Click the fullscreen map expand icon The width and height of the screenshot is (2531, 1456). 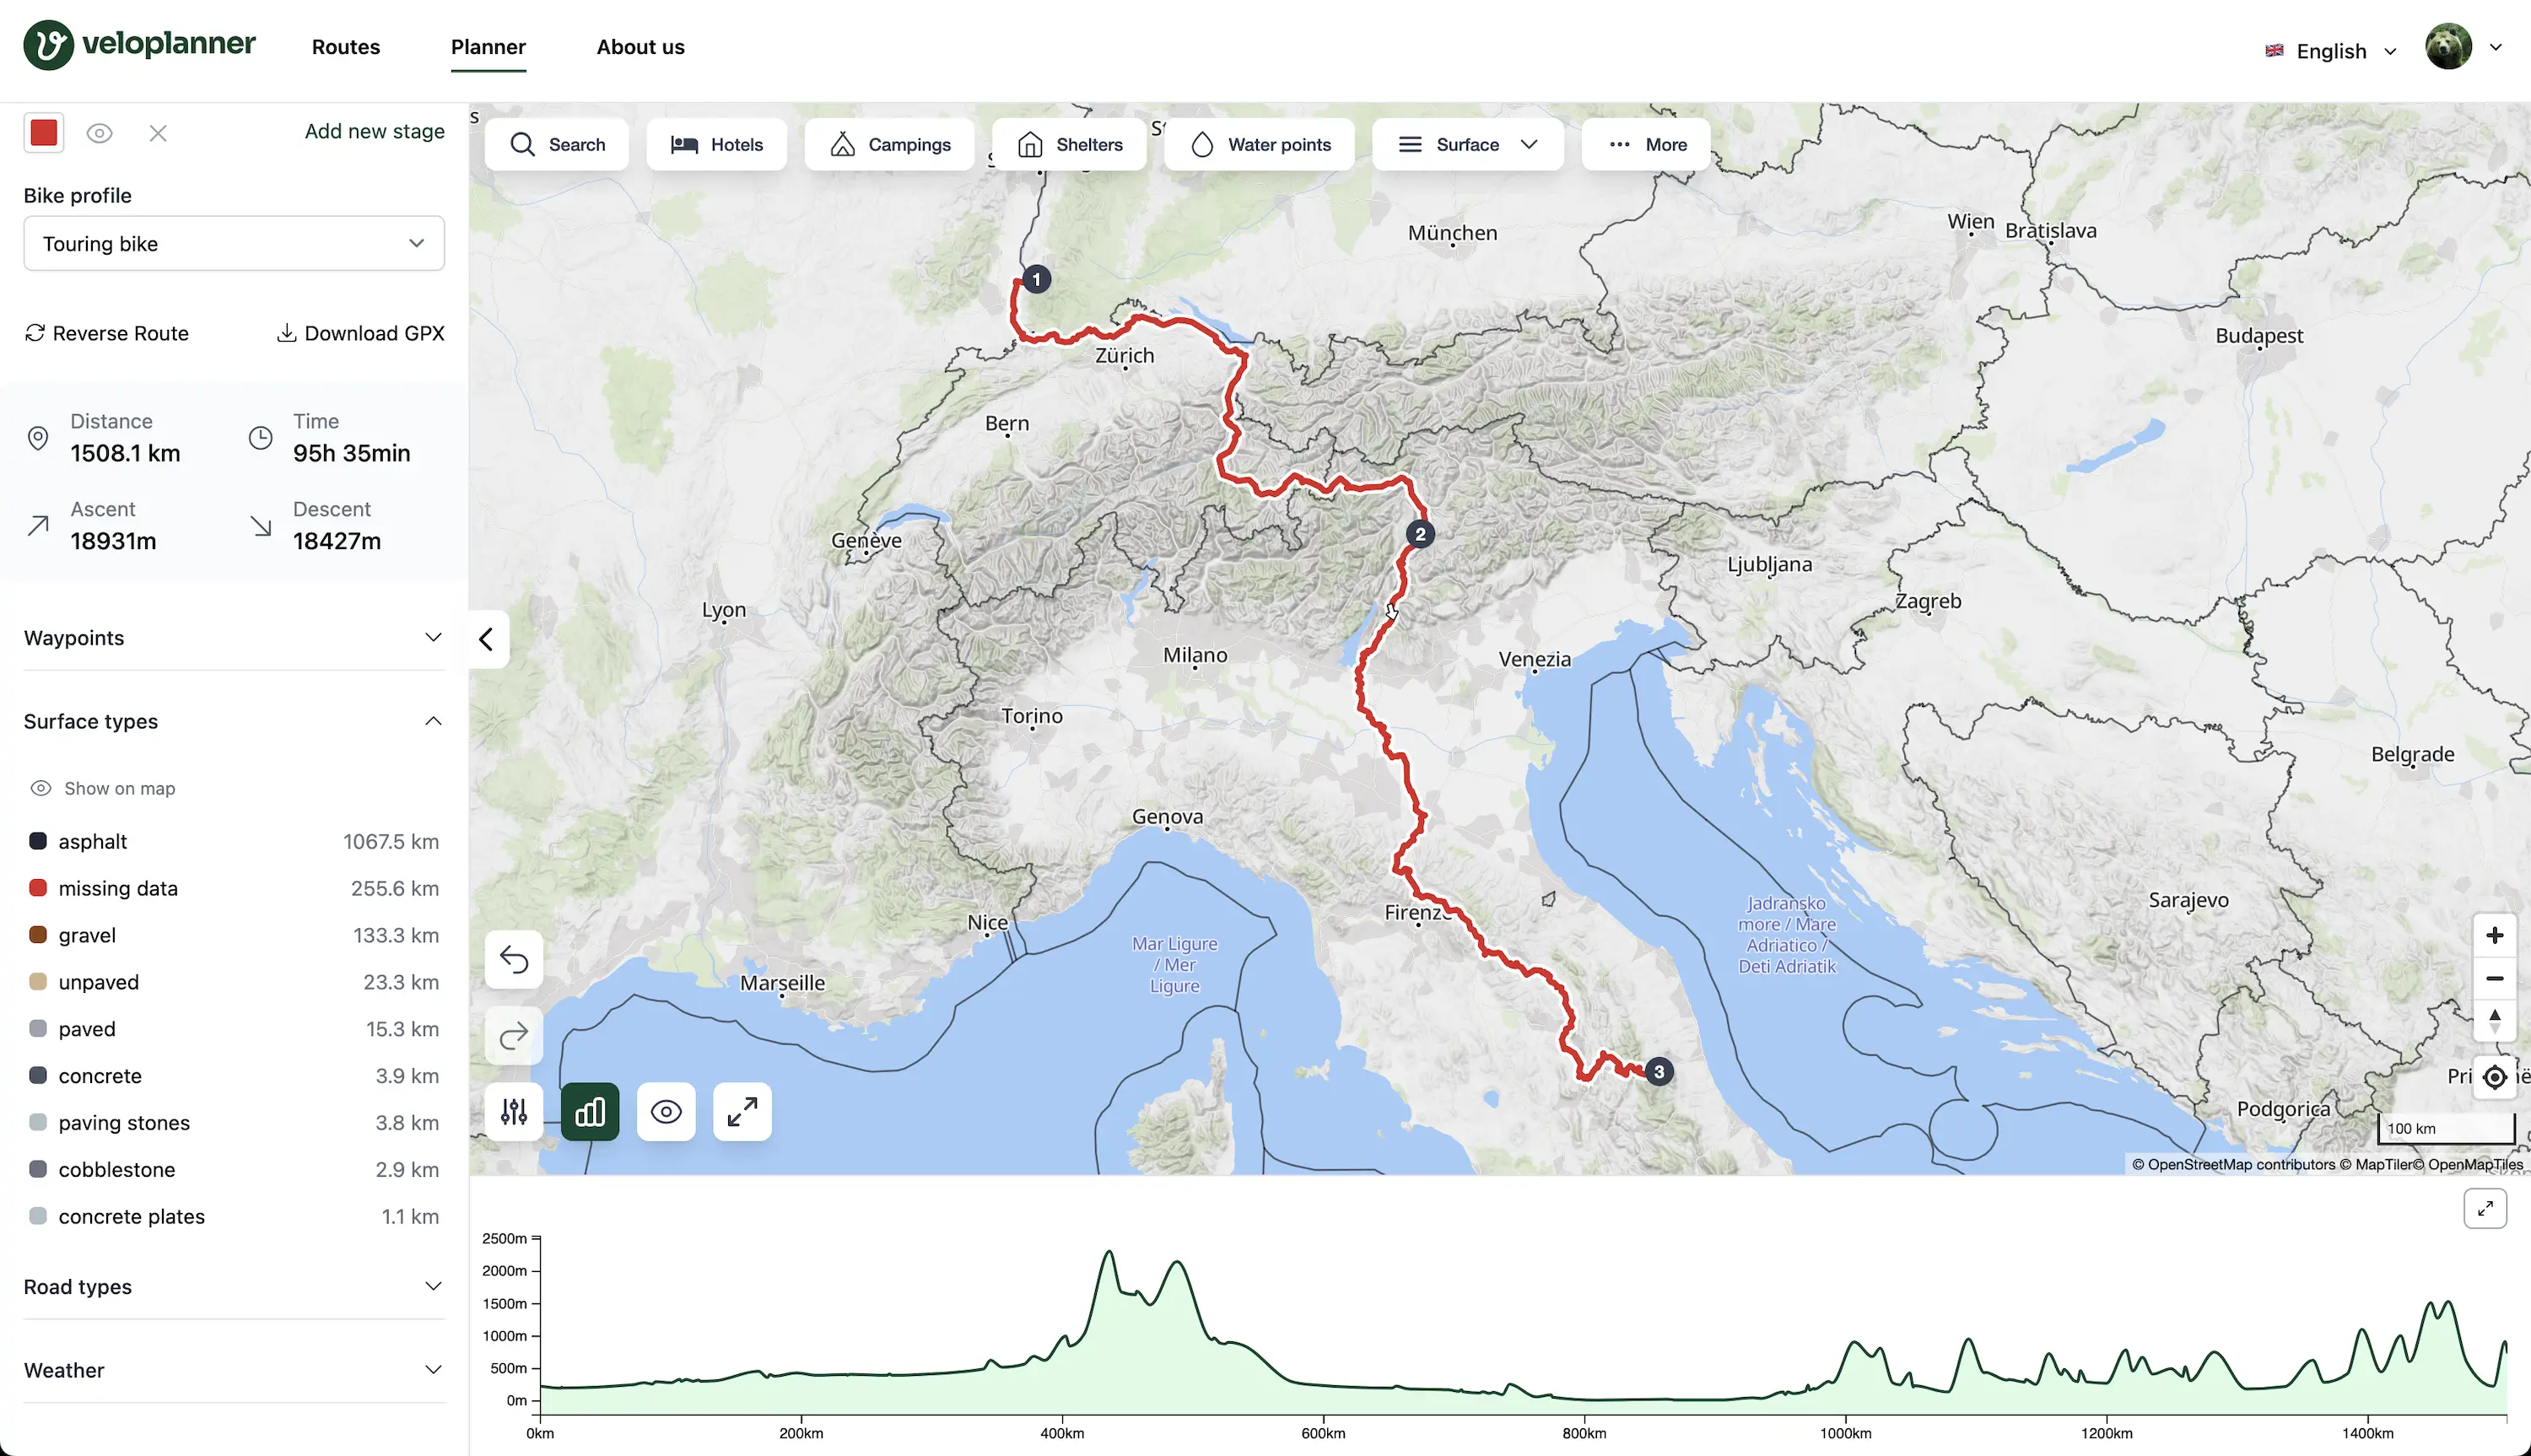pos(742,1111)
